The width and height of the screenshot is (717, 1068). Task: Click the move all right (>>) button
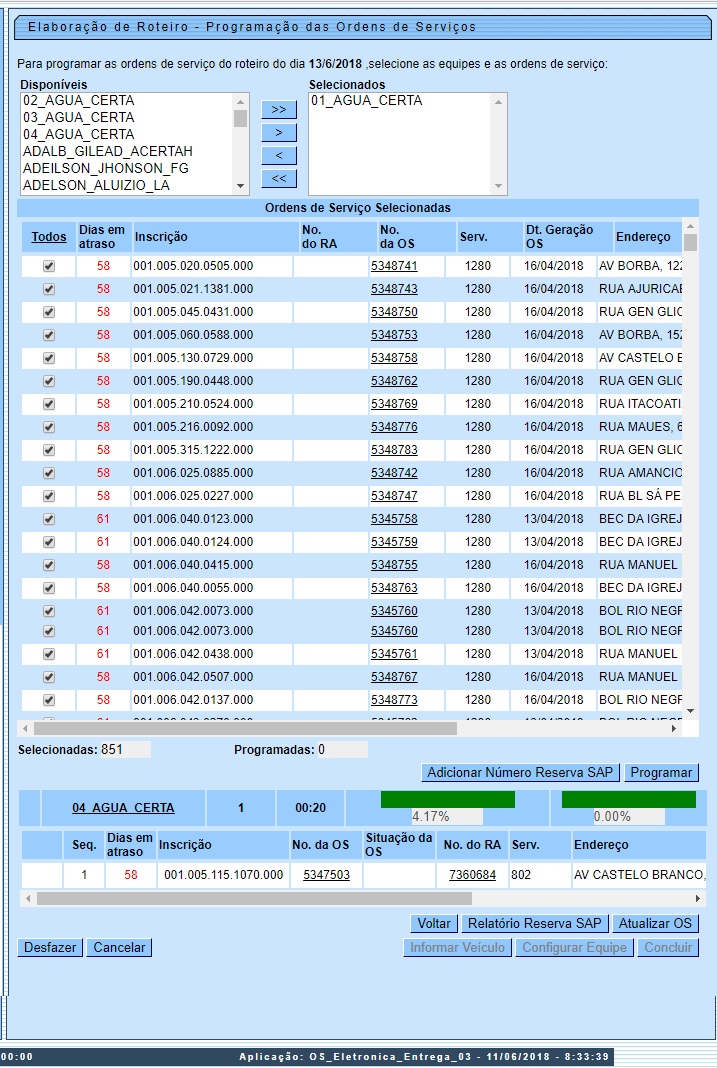click(x=279, y=109)
